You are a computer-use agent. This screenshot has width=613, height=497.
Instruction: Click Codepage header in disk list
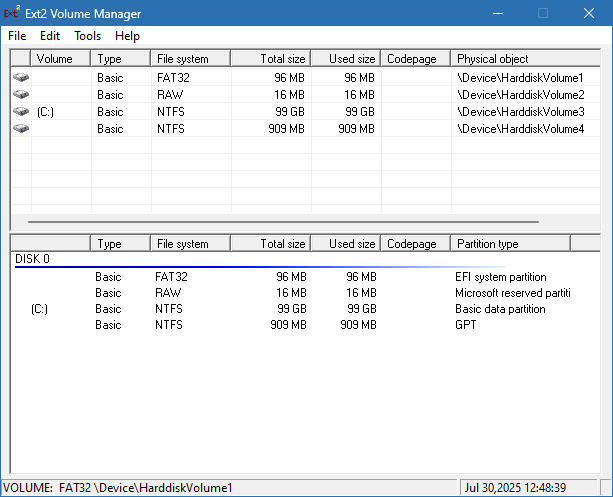click(x=416, y=244)
